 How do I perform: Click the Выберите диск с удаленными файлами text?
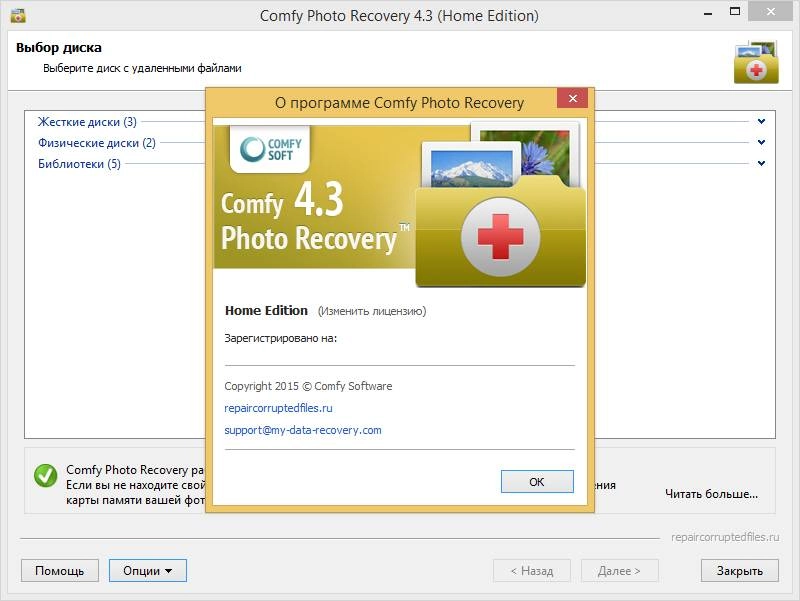[x=142, y=68]
